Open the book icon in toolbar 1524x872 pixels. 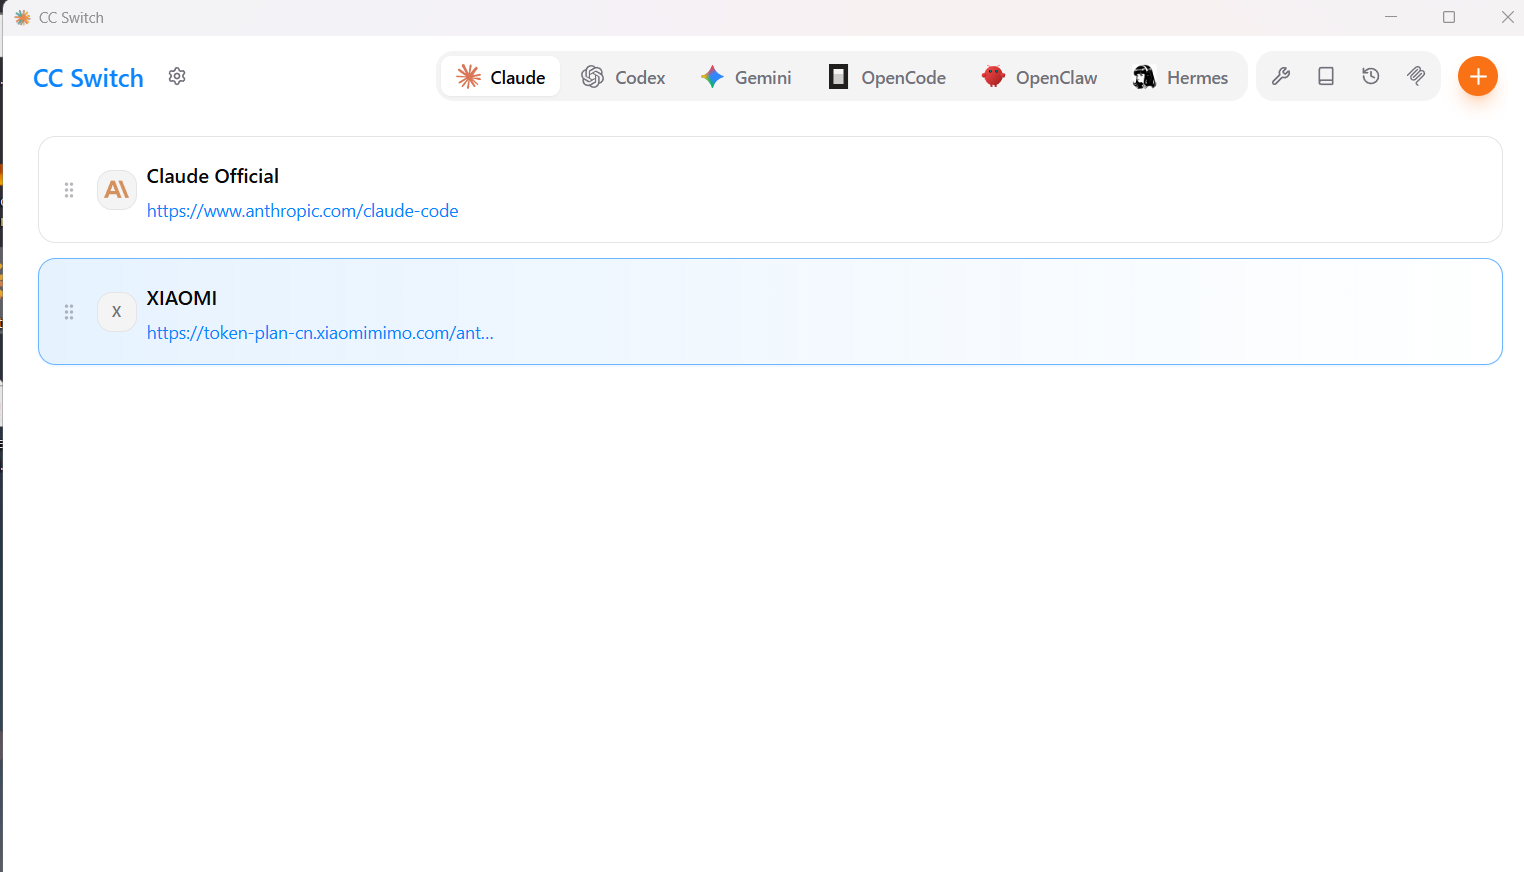1326,76
